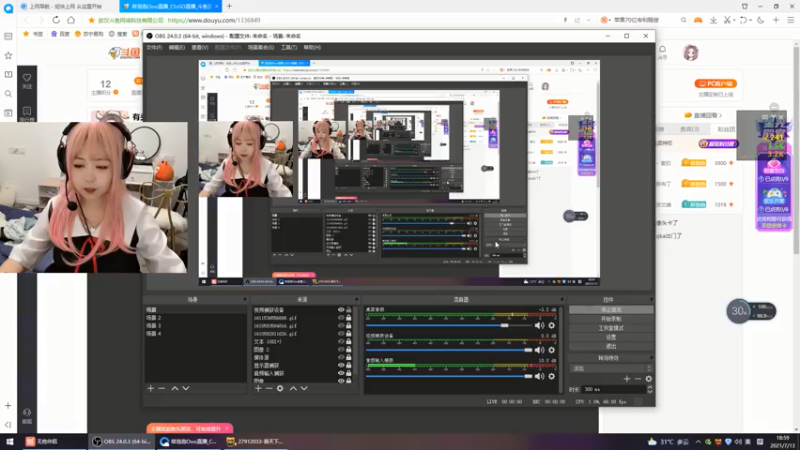
Task: Mute 桌面音频 with its speaker icon
Action: [539, 325]
